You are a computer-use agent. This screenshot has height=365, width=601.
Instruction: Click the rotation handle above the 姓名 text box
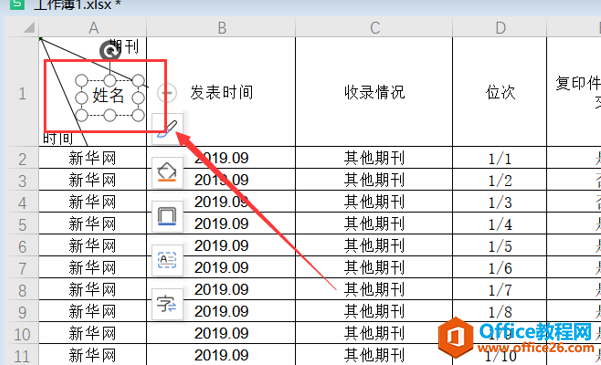(x=110, y=51)
